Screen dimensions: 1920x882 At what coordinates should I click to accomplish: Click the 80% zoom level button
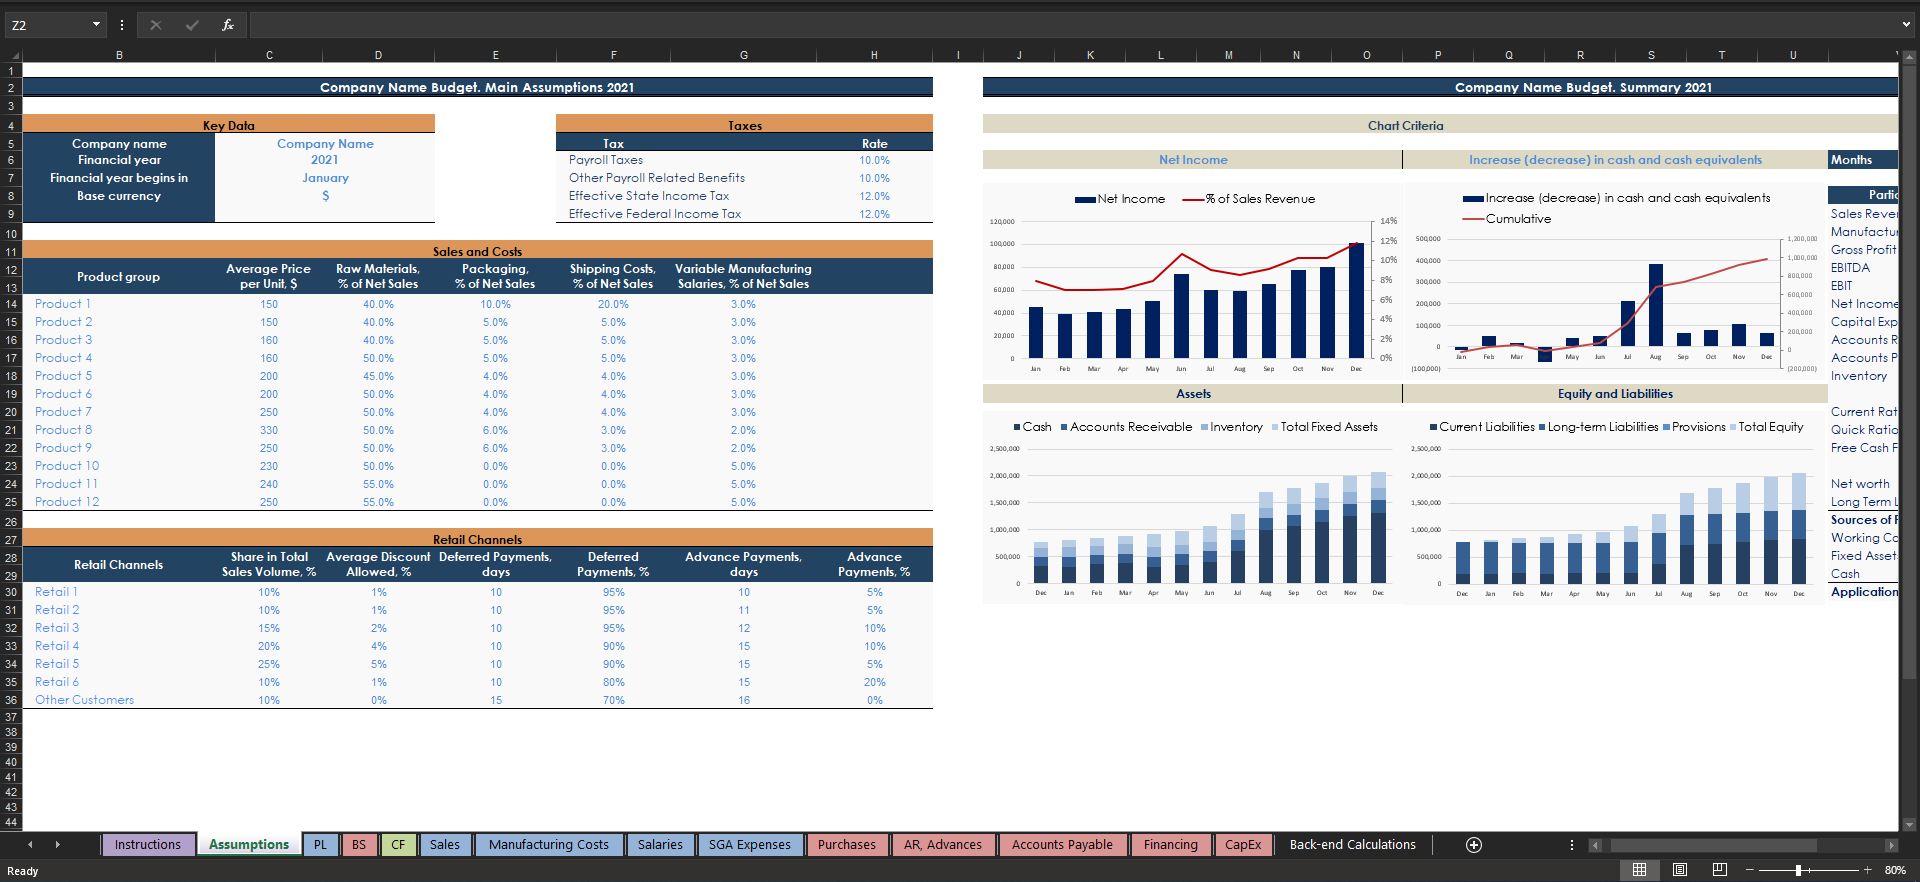point(1895,870)
